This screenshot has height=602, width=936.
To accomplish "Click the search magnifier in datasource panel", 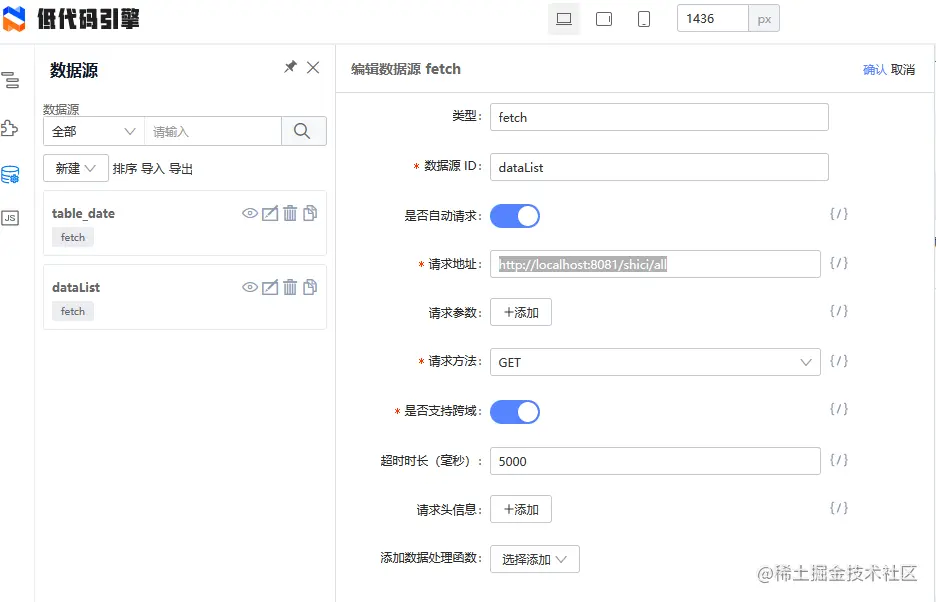I will pos(302,130).
